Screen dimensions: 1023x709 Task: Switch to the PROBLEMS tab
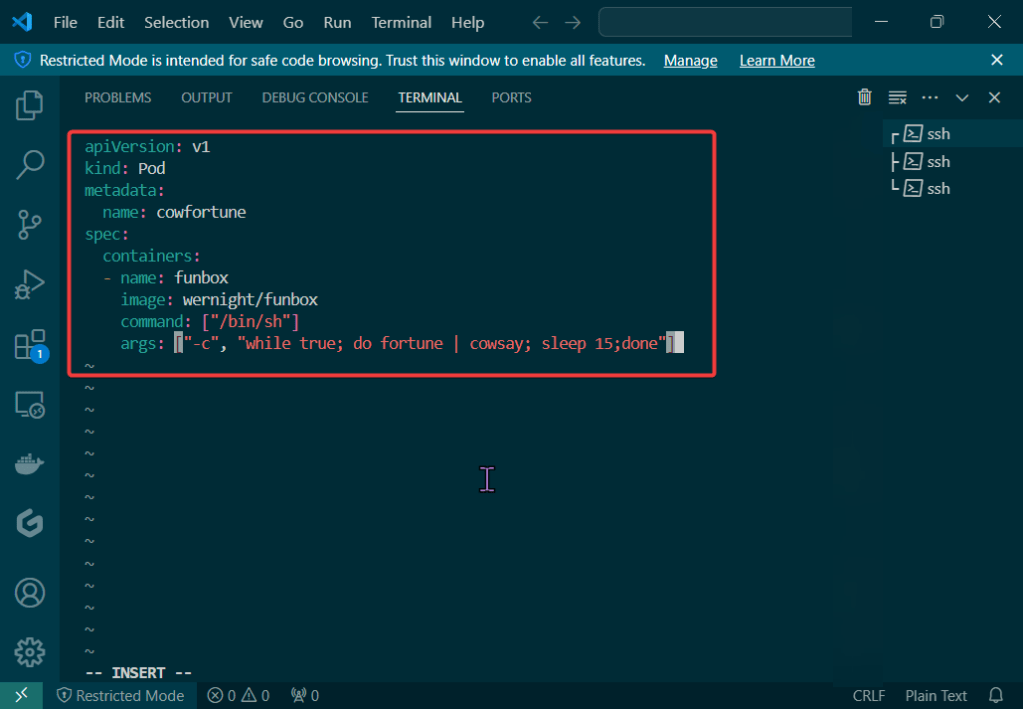click(118, 97)
